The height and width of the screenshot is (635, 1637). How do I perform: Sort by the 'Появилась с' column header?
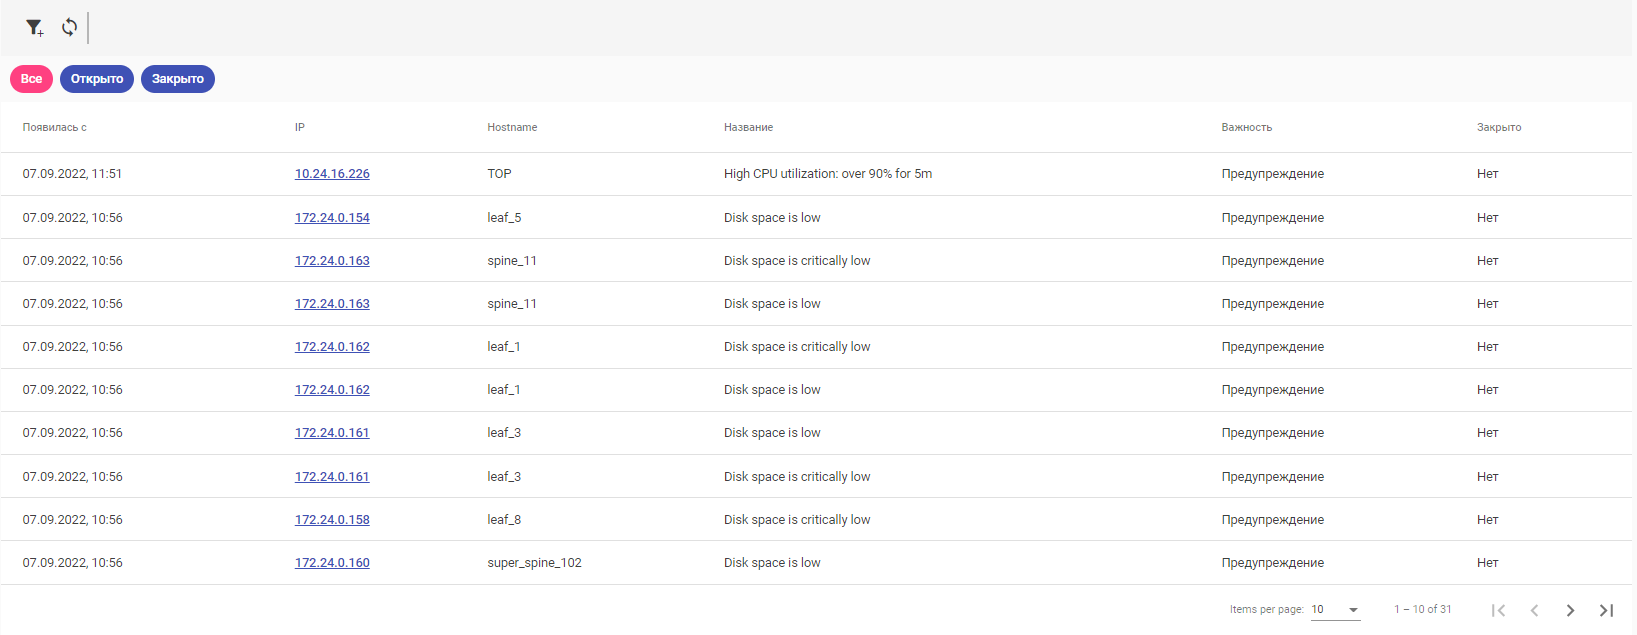(55, 128)
